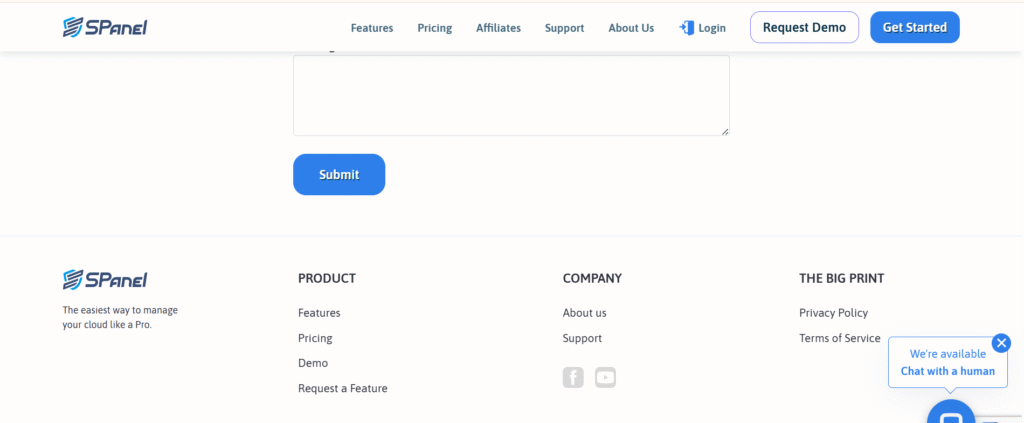1024x423 pixels.
Task: Open Affiliates navigation item
Action: click(x=498, y=28)
